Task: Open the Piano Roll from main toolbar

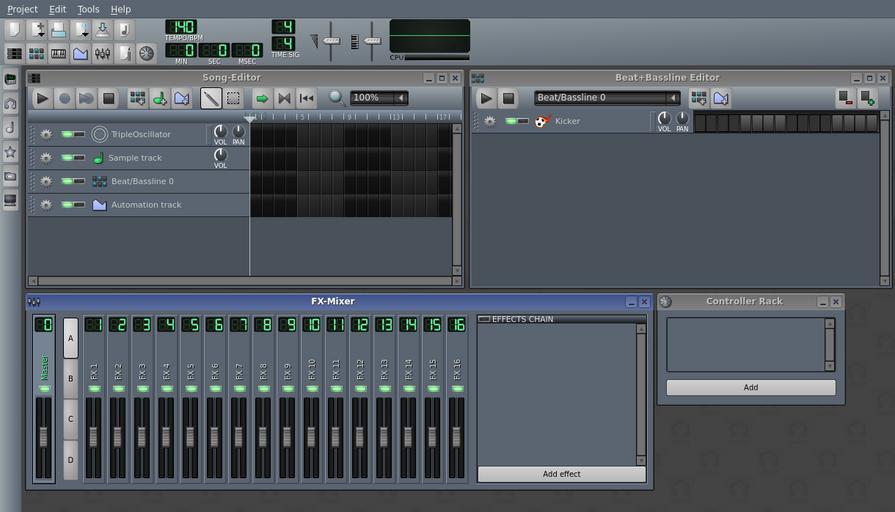Action: 58,53
